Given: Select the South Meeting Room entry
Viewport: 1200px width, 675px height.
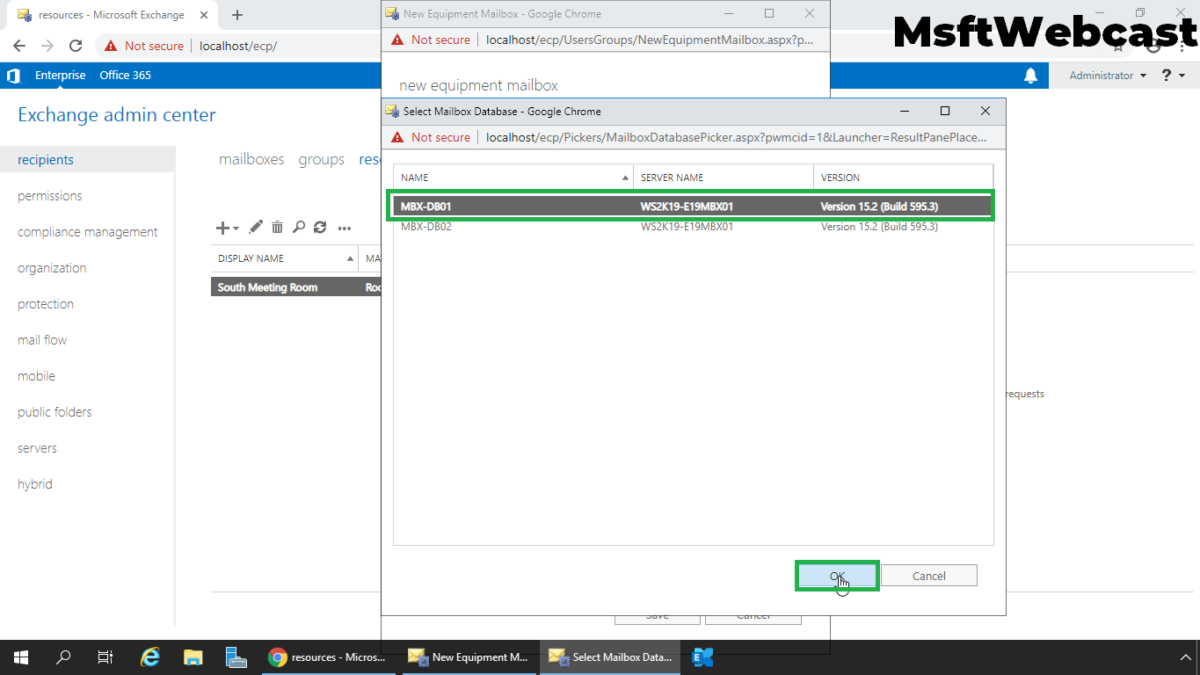Looking at the screenshot, I should click(x=268, y=287).
